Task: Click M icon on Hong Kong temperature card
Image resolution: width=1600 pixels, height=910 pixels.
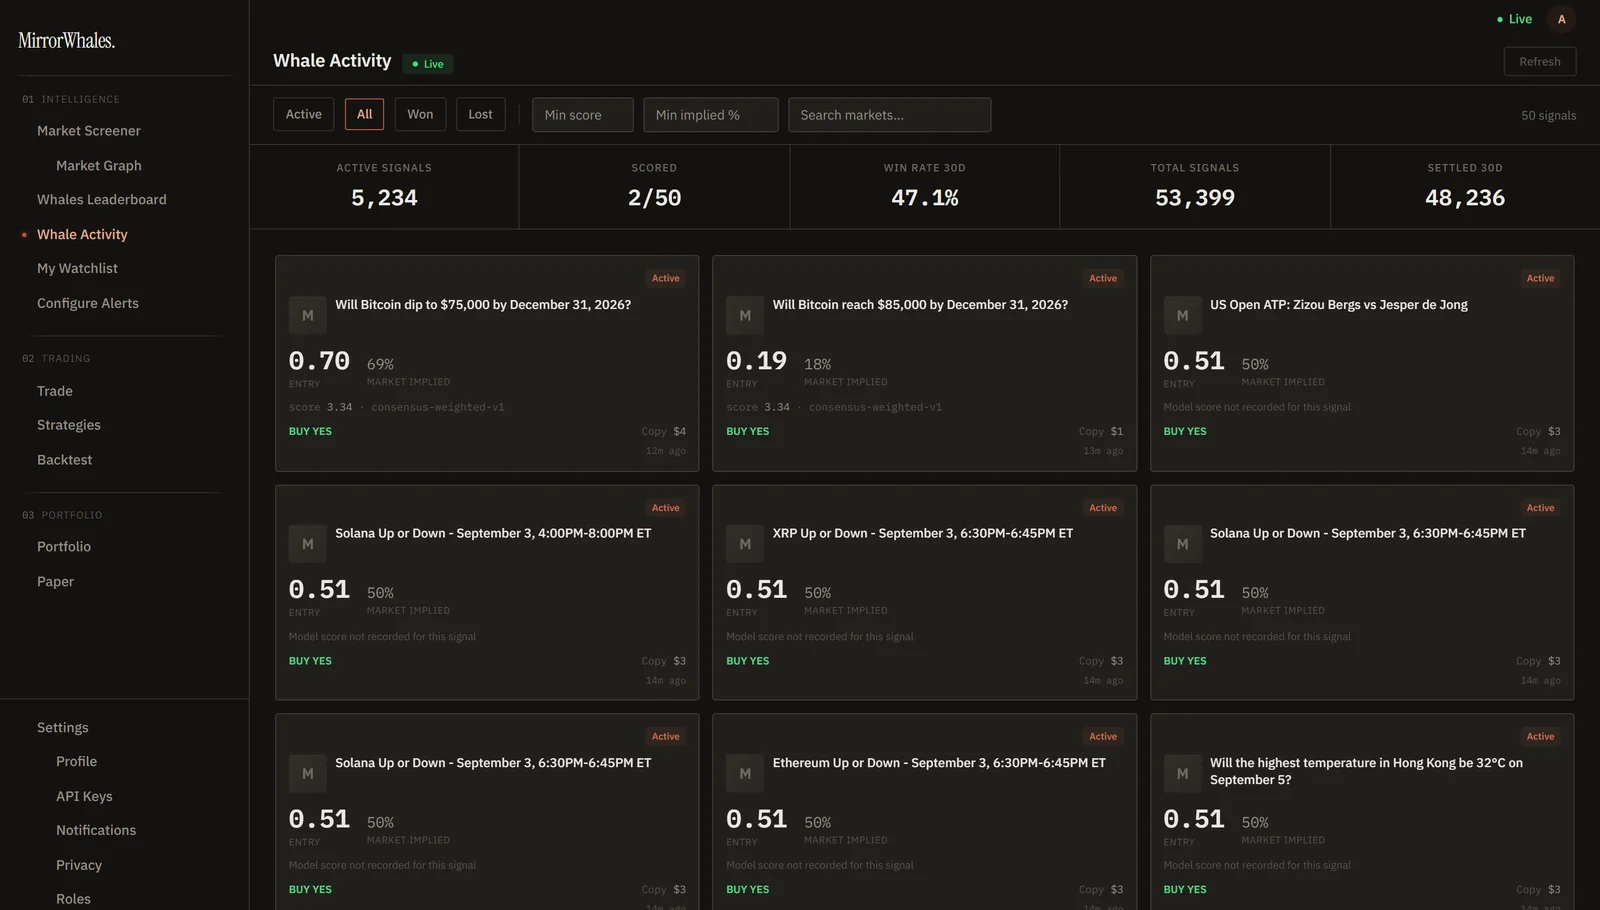Action: (1182, 773)
